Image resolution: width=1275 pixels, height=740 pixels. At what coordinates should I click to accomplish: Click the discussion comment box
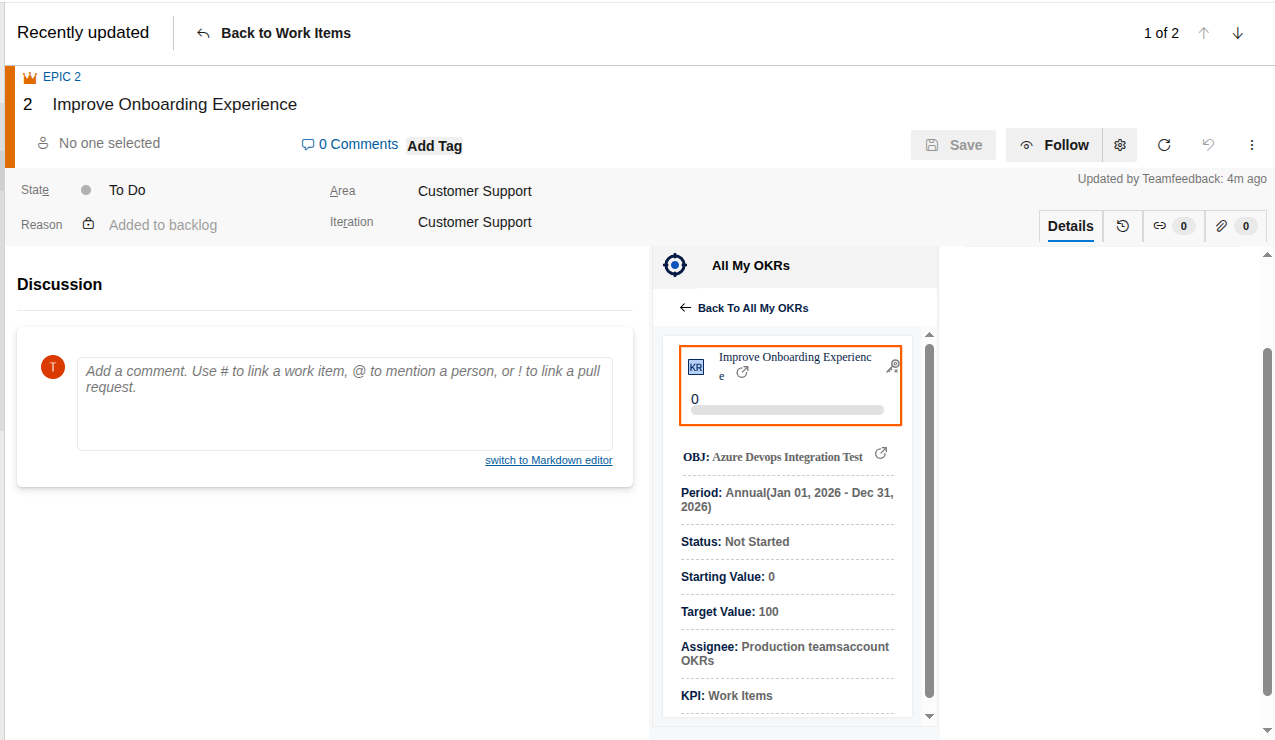click(345, 404)
